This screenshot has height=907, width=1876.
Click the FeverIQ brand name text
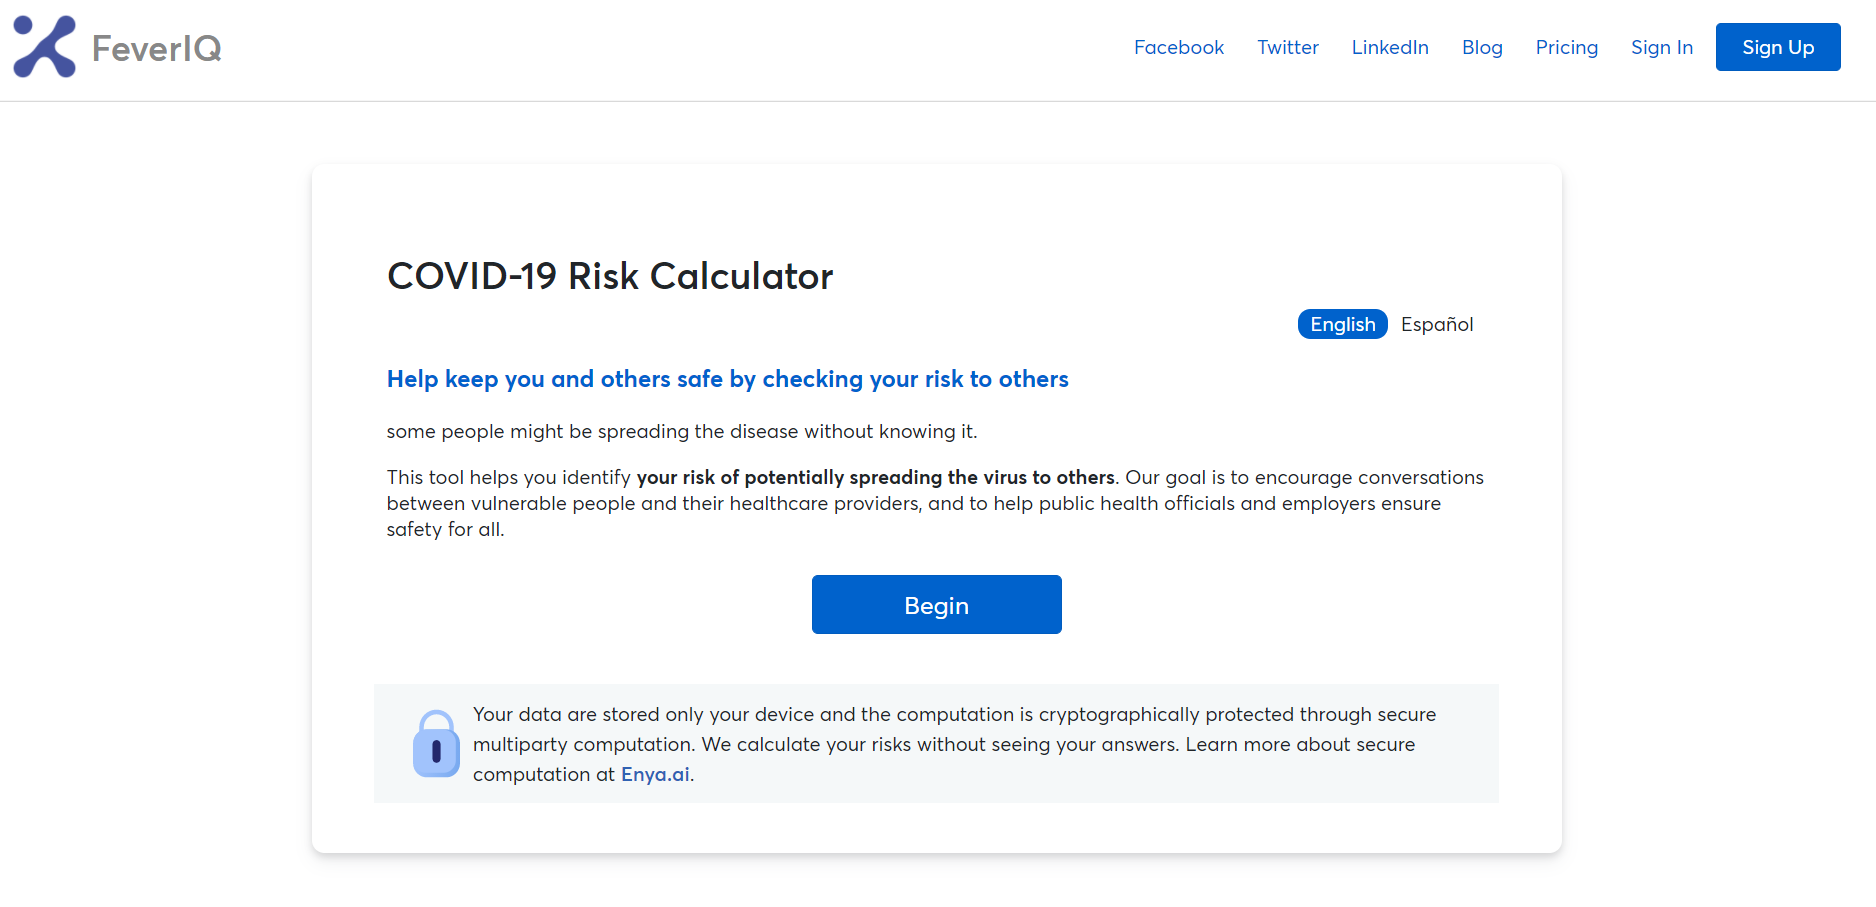[157, 48]
